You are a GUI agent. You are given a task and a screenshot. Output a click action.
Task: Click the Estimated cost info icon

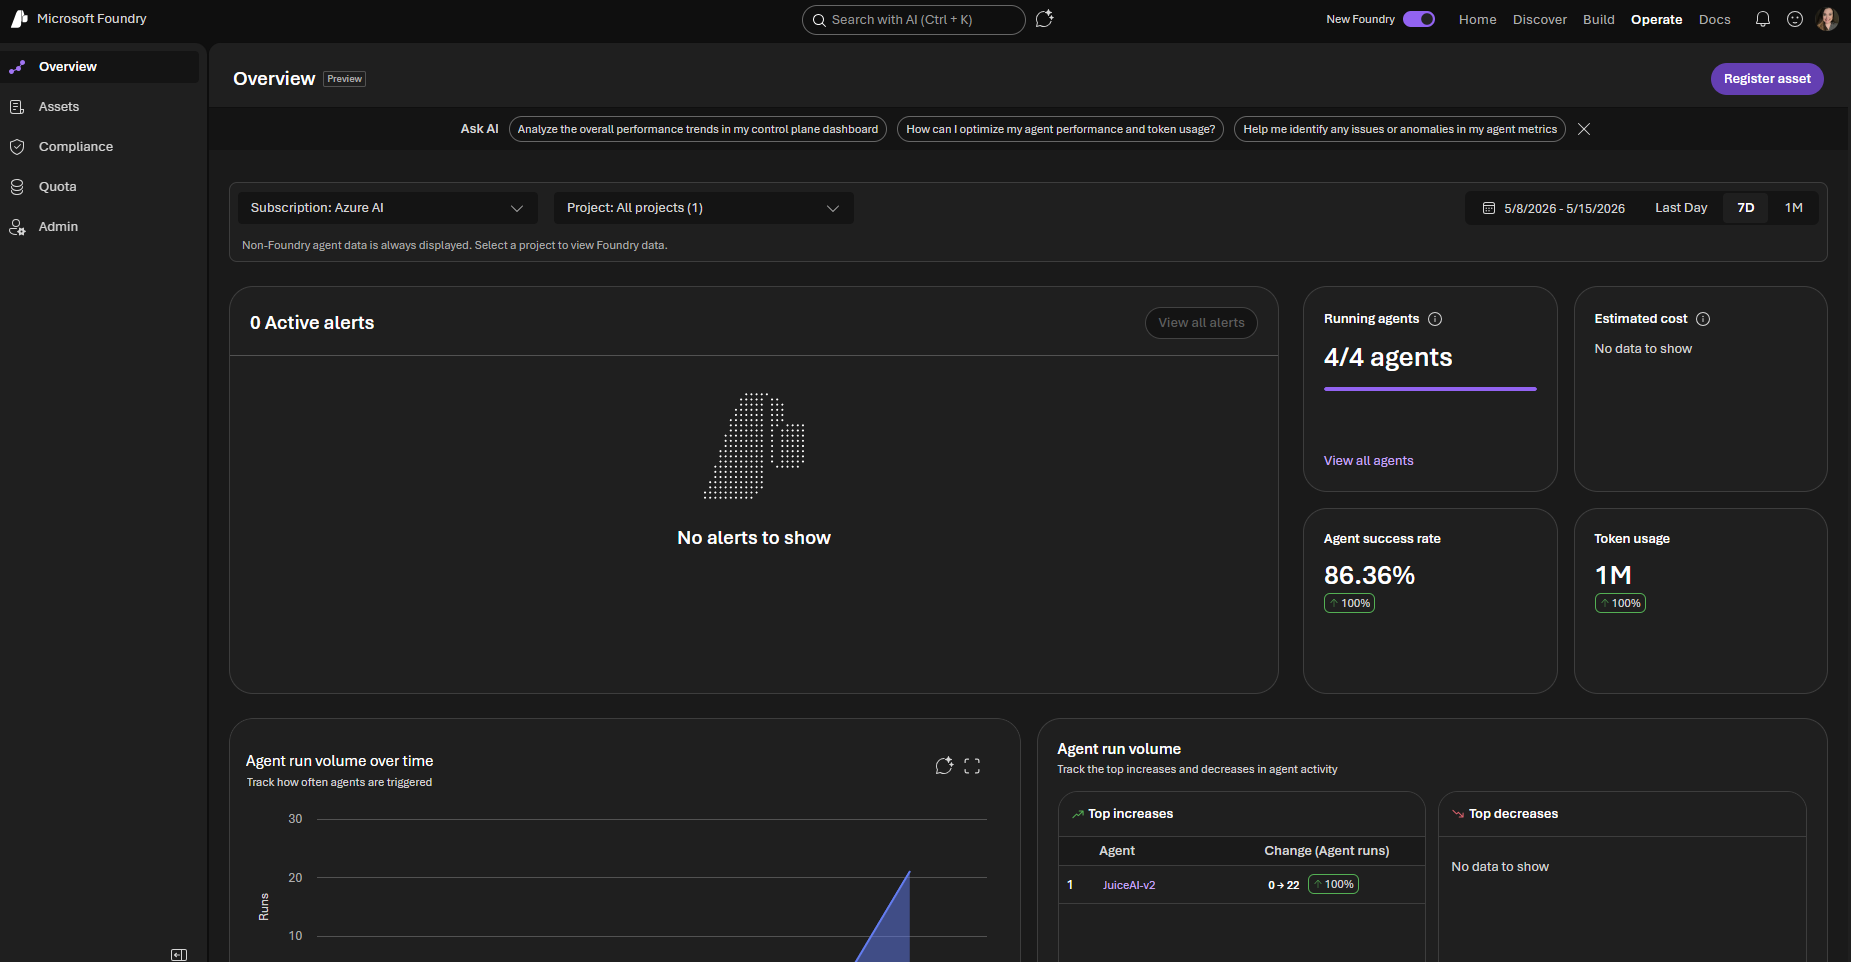[1703, 319]
